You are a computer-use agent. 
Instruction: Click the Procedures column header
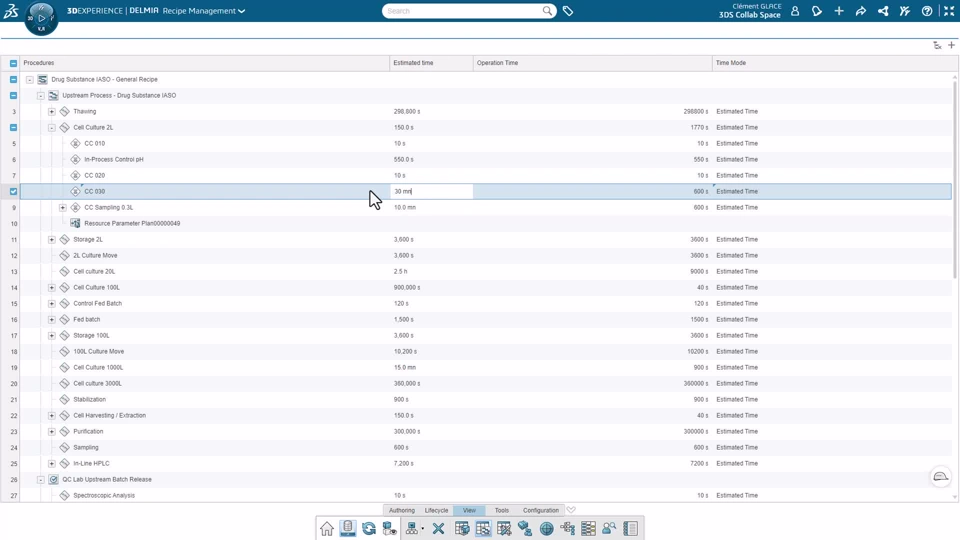point(204,63)
